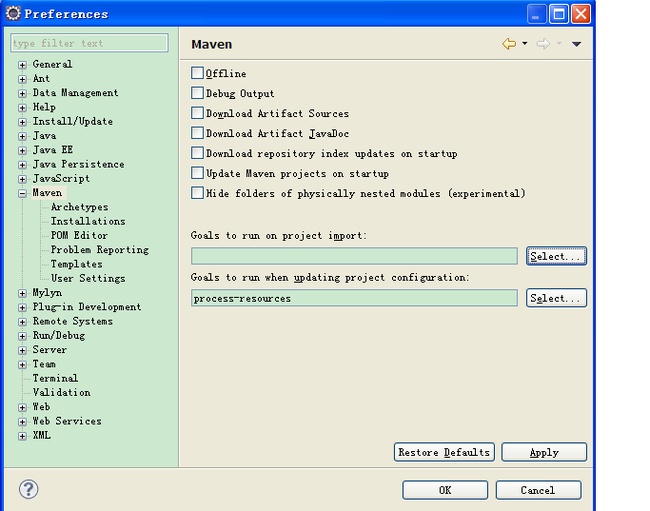Toggle the Debug Output checkbox
This screenshot has width=650, height=511.
pos(197,93)
